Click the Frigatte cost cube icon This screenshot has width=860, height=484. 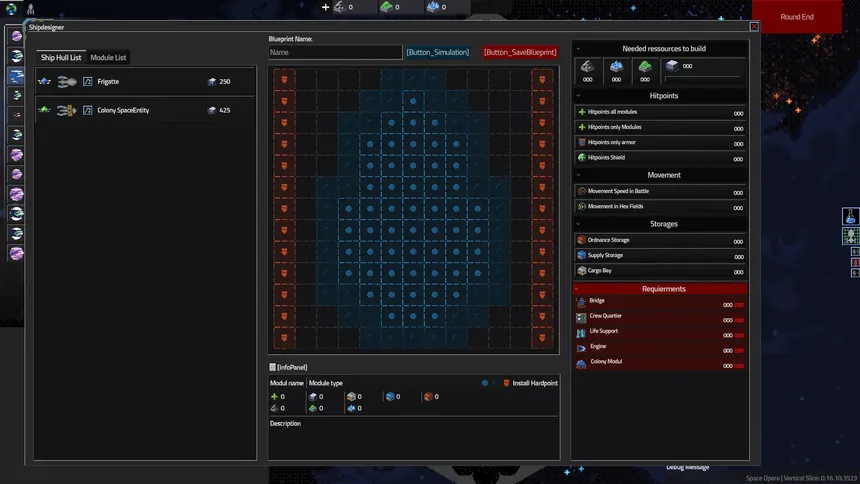pyautogui.click(x=212, y=82)
